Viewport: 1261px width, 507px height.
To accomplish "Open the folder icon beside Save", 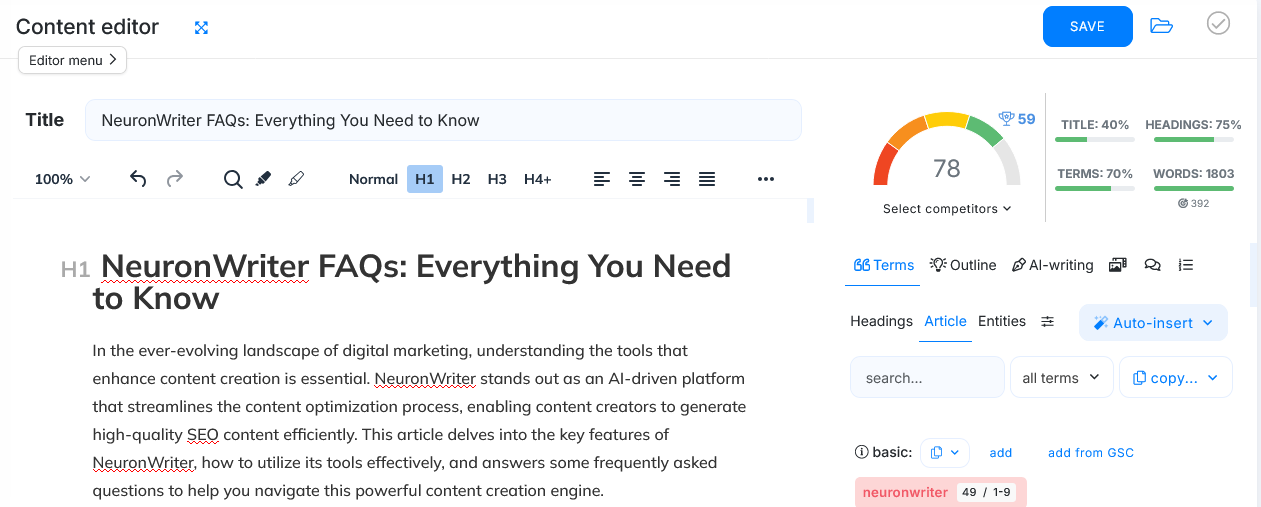I will click(x=1161, y=26).
